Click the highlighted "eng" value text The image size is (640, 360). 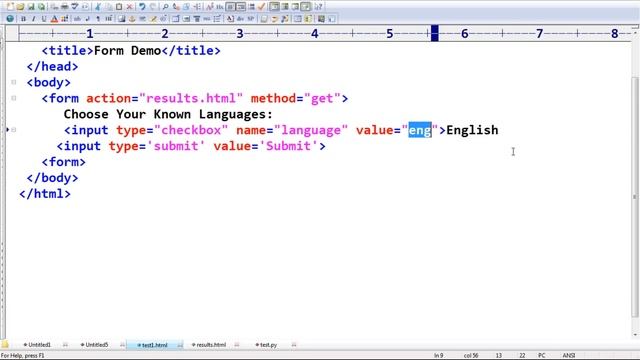[420, 130]
